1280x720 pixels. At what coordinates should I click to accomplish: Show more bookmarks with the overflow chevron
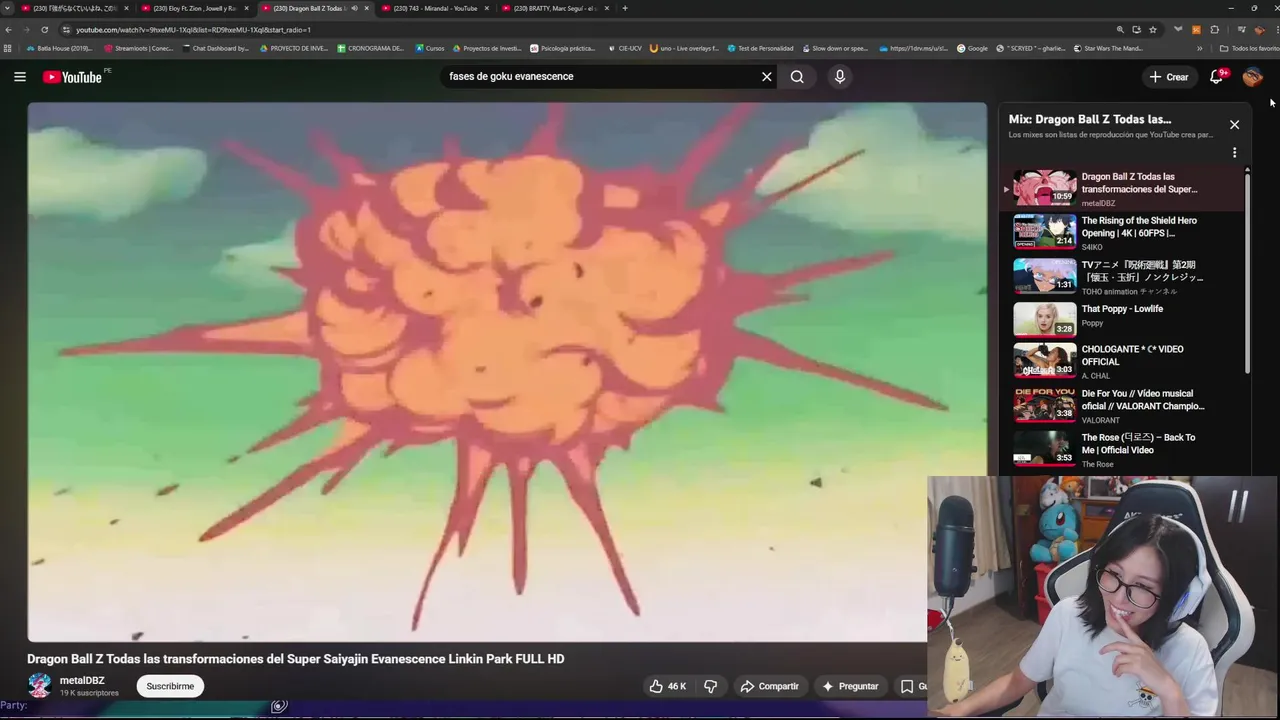click(x=1199, y=48)
